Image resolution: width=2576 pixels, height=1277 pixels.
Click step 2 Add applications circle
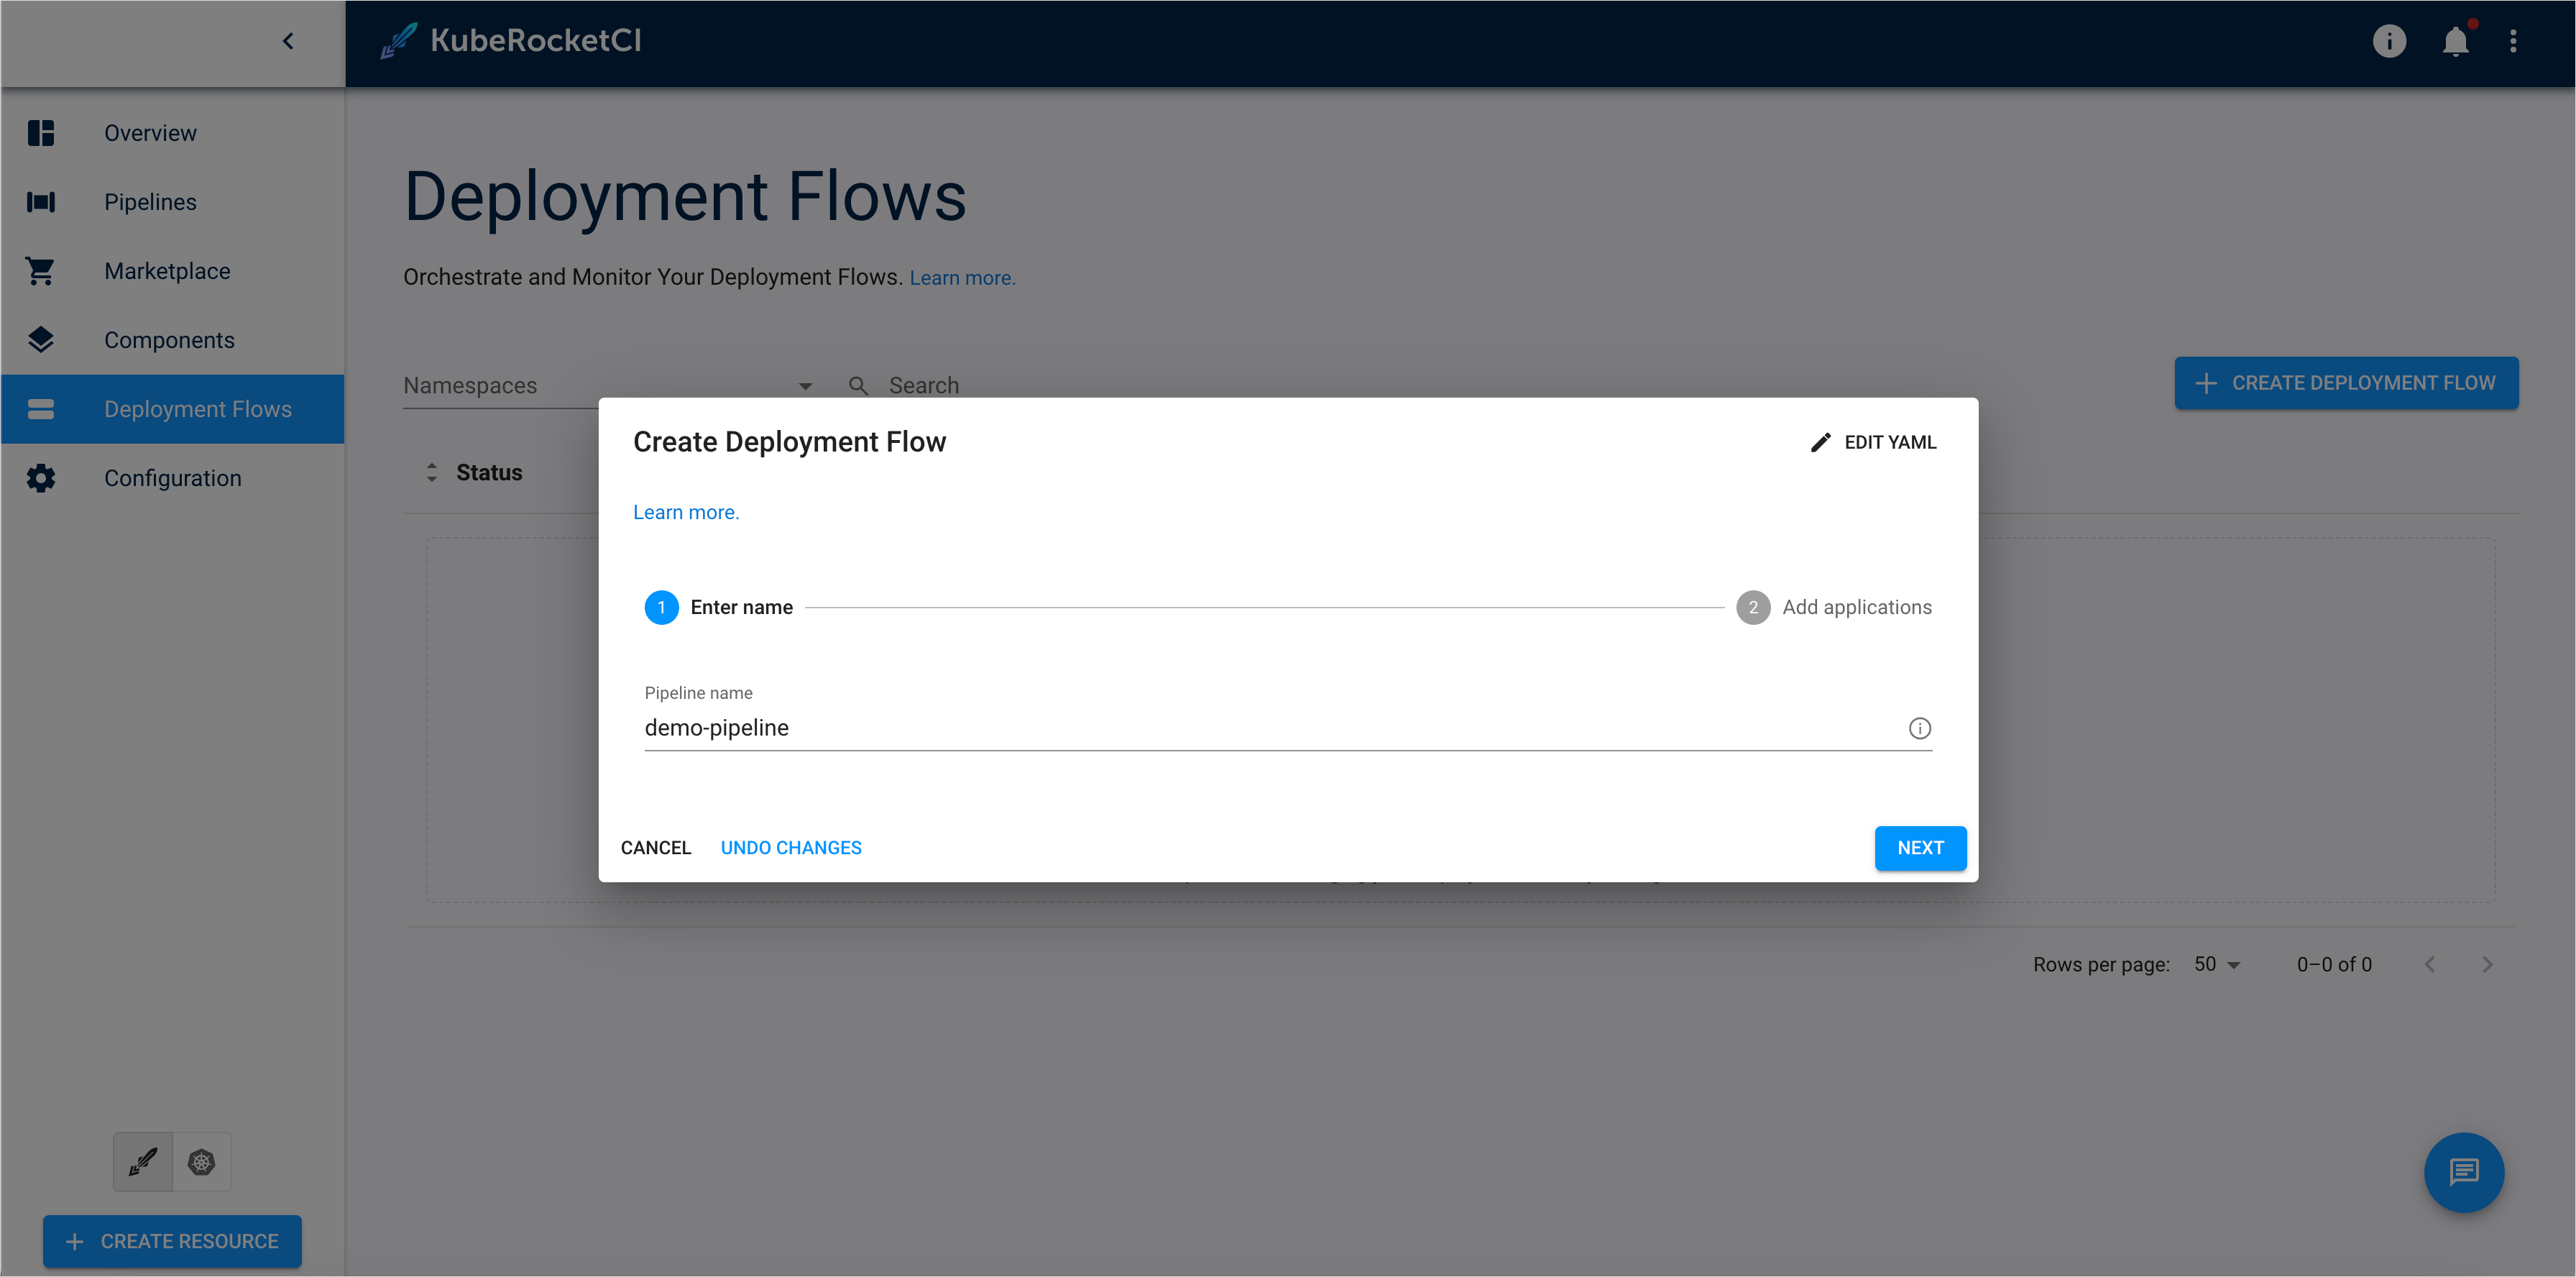pyautogui.click(x=1753, y=607)
